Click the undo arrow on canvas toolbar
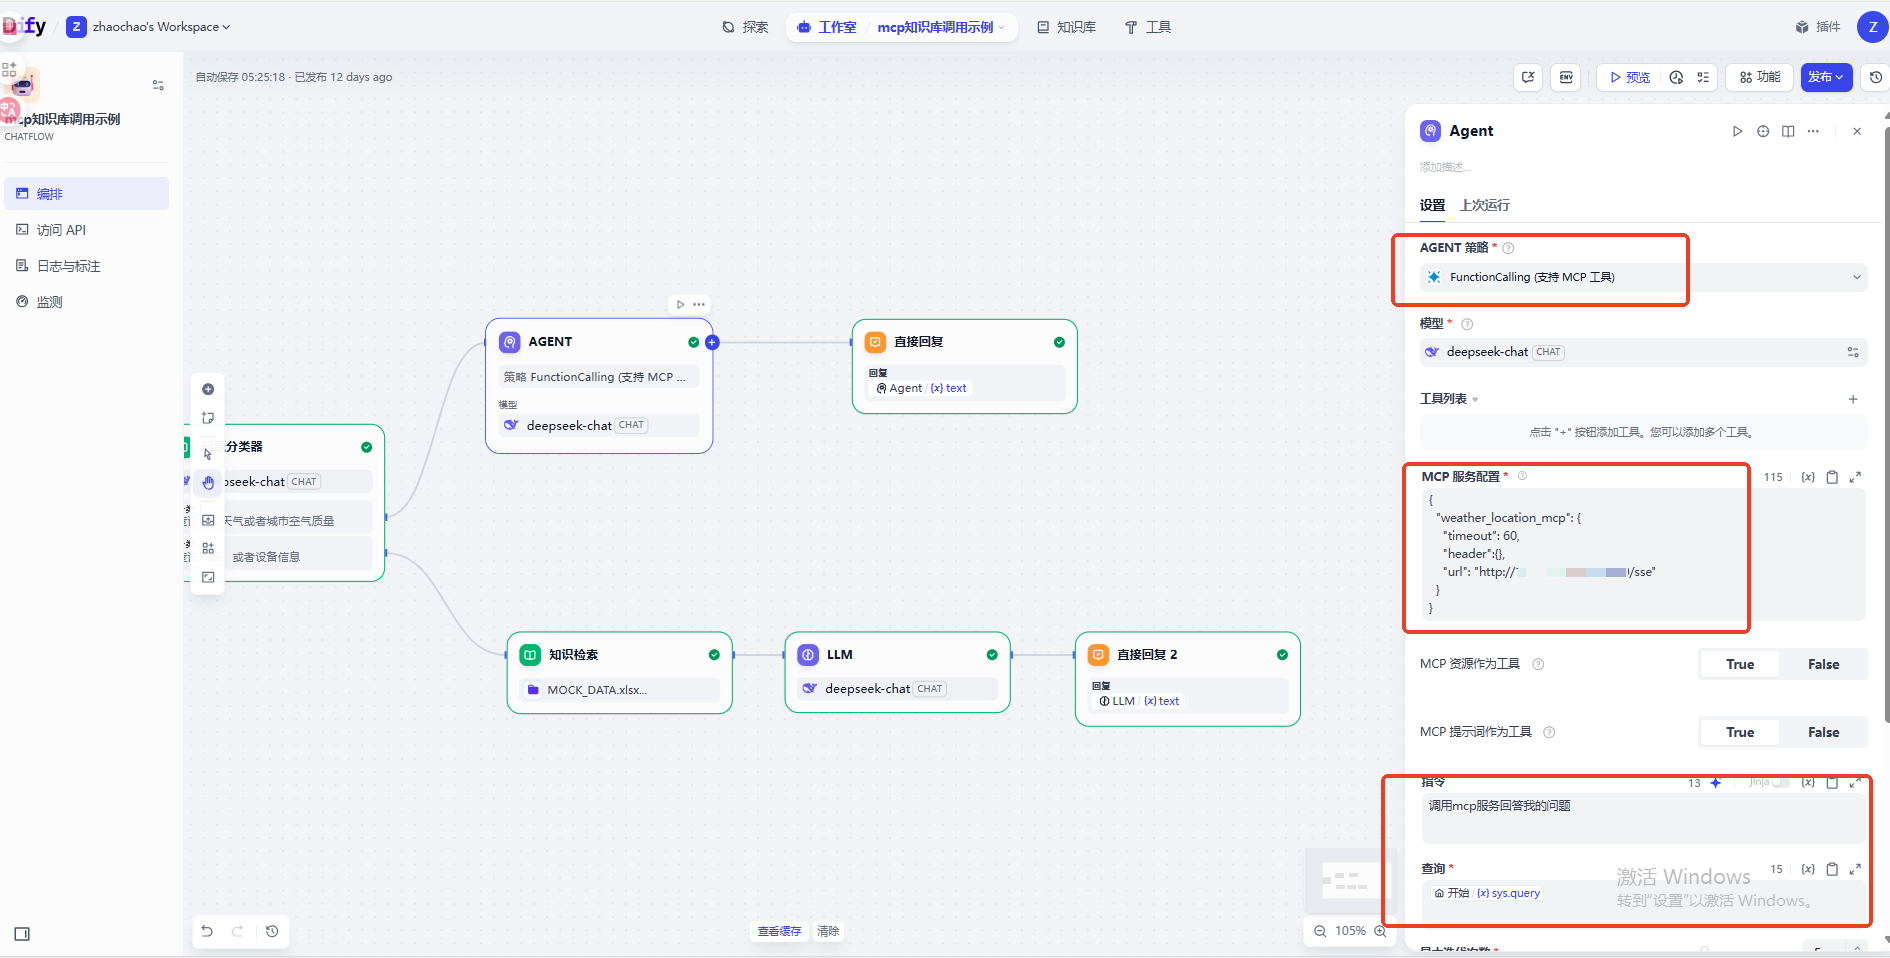The height and width of the screenshot is (958, 1890). click(x=207, y=931)
